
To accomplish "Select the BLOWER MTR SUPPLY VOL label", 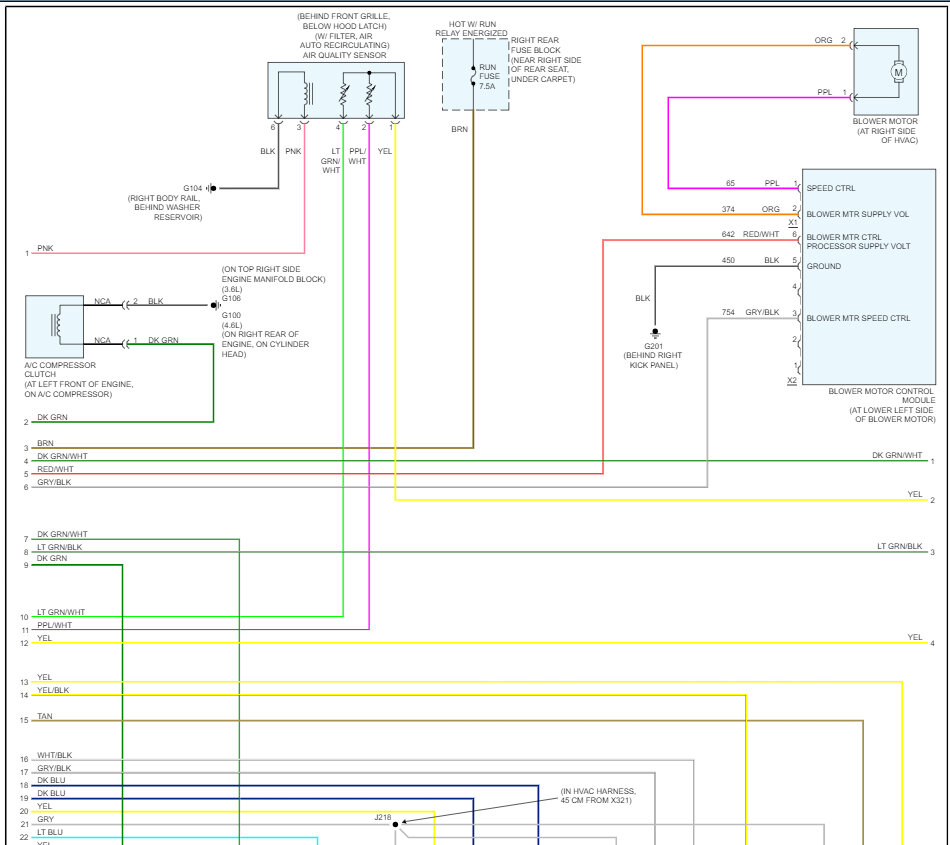I will pos(857,214).
